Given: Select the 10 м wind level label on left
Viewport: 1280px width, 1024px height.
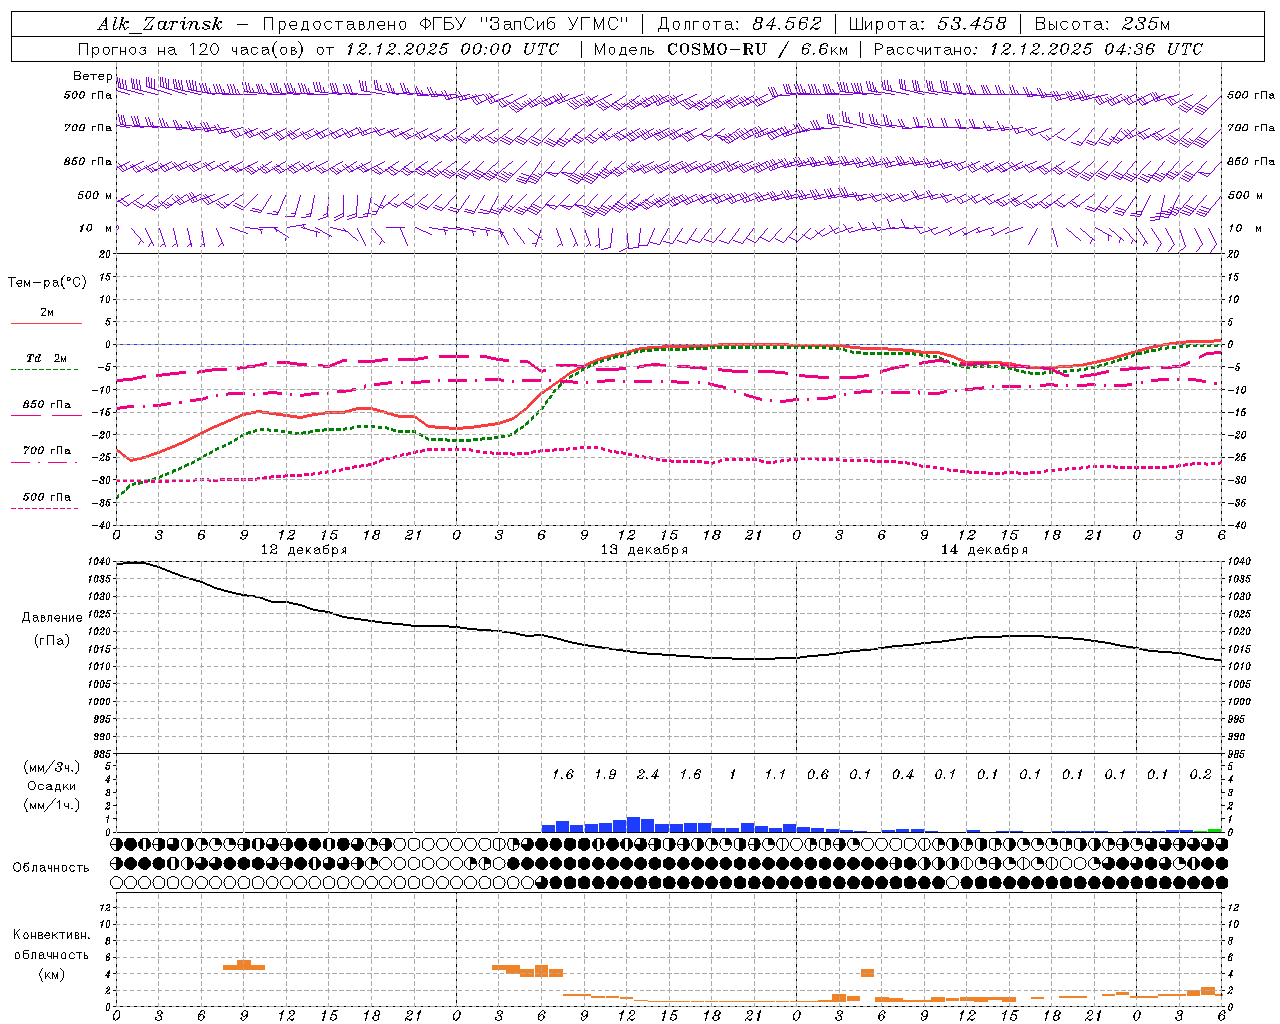Looking at the screenshot, I should pos(96,228).
